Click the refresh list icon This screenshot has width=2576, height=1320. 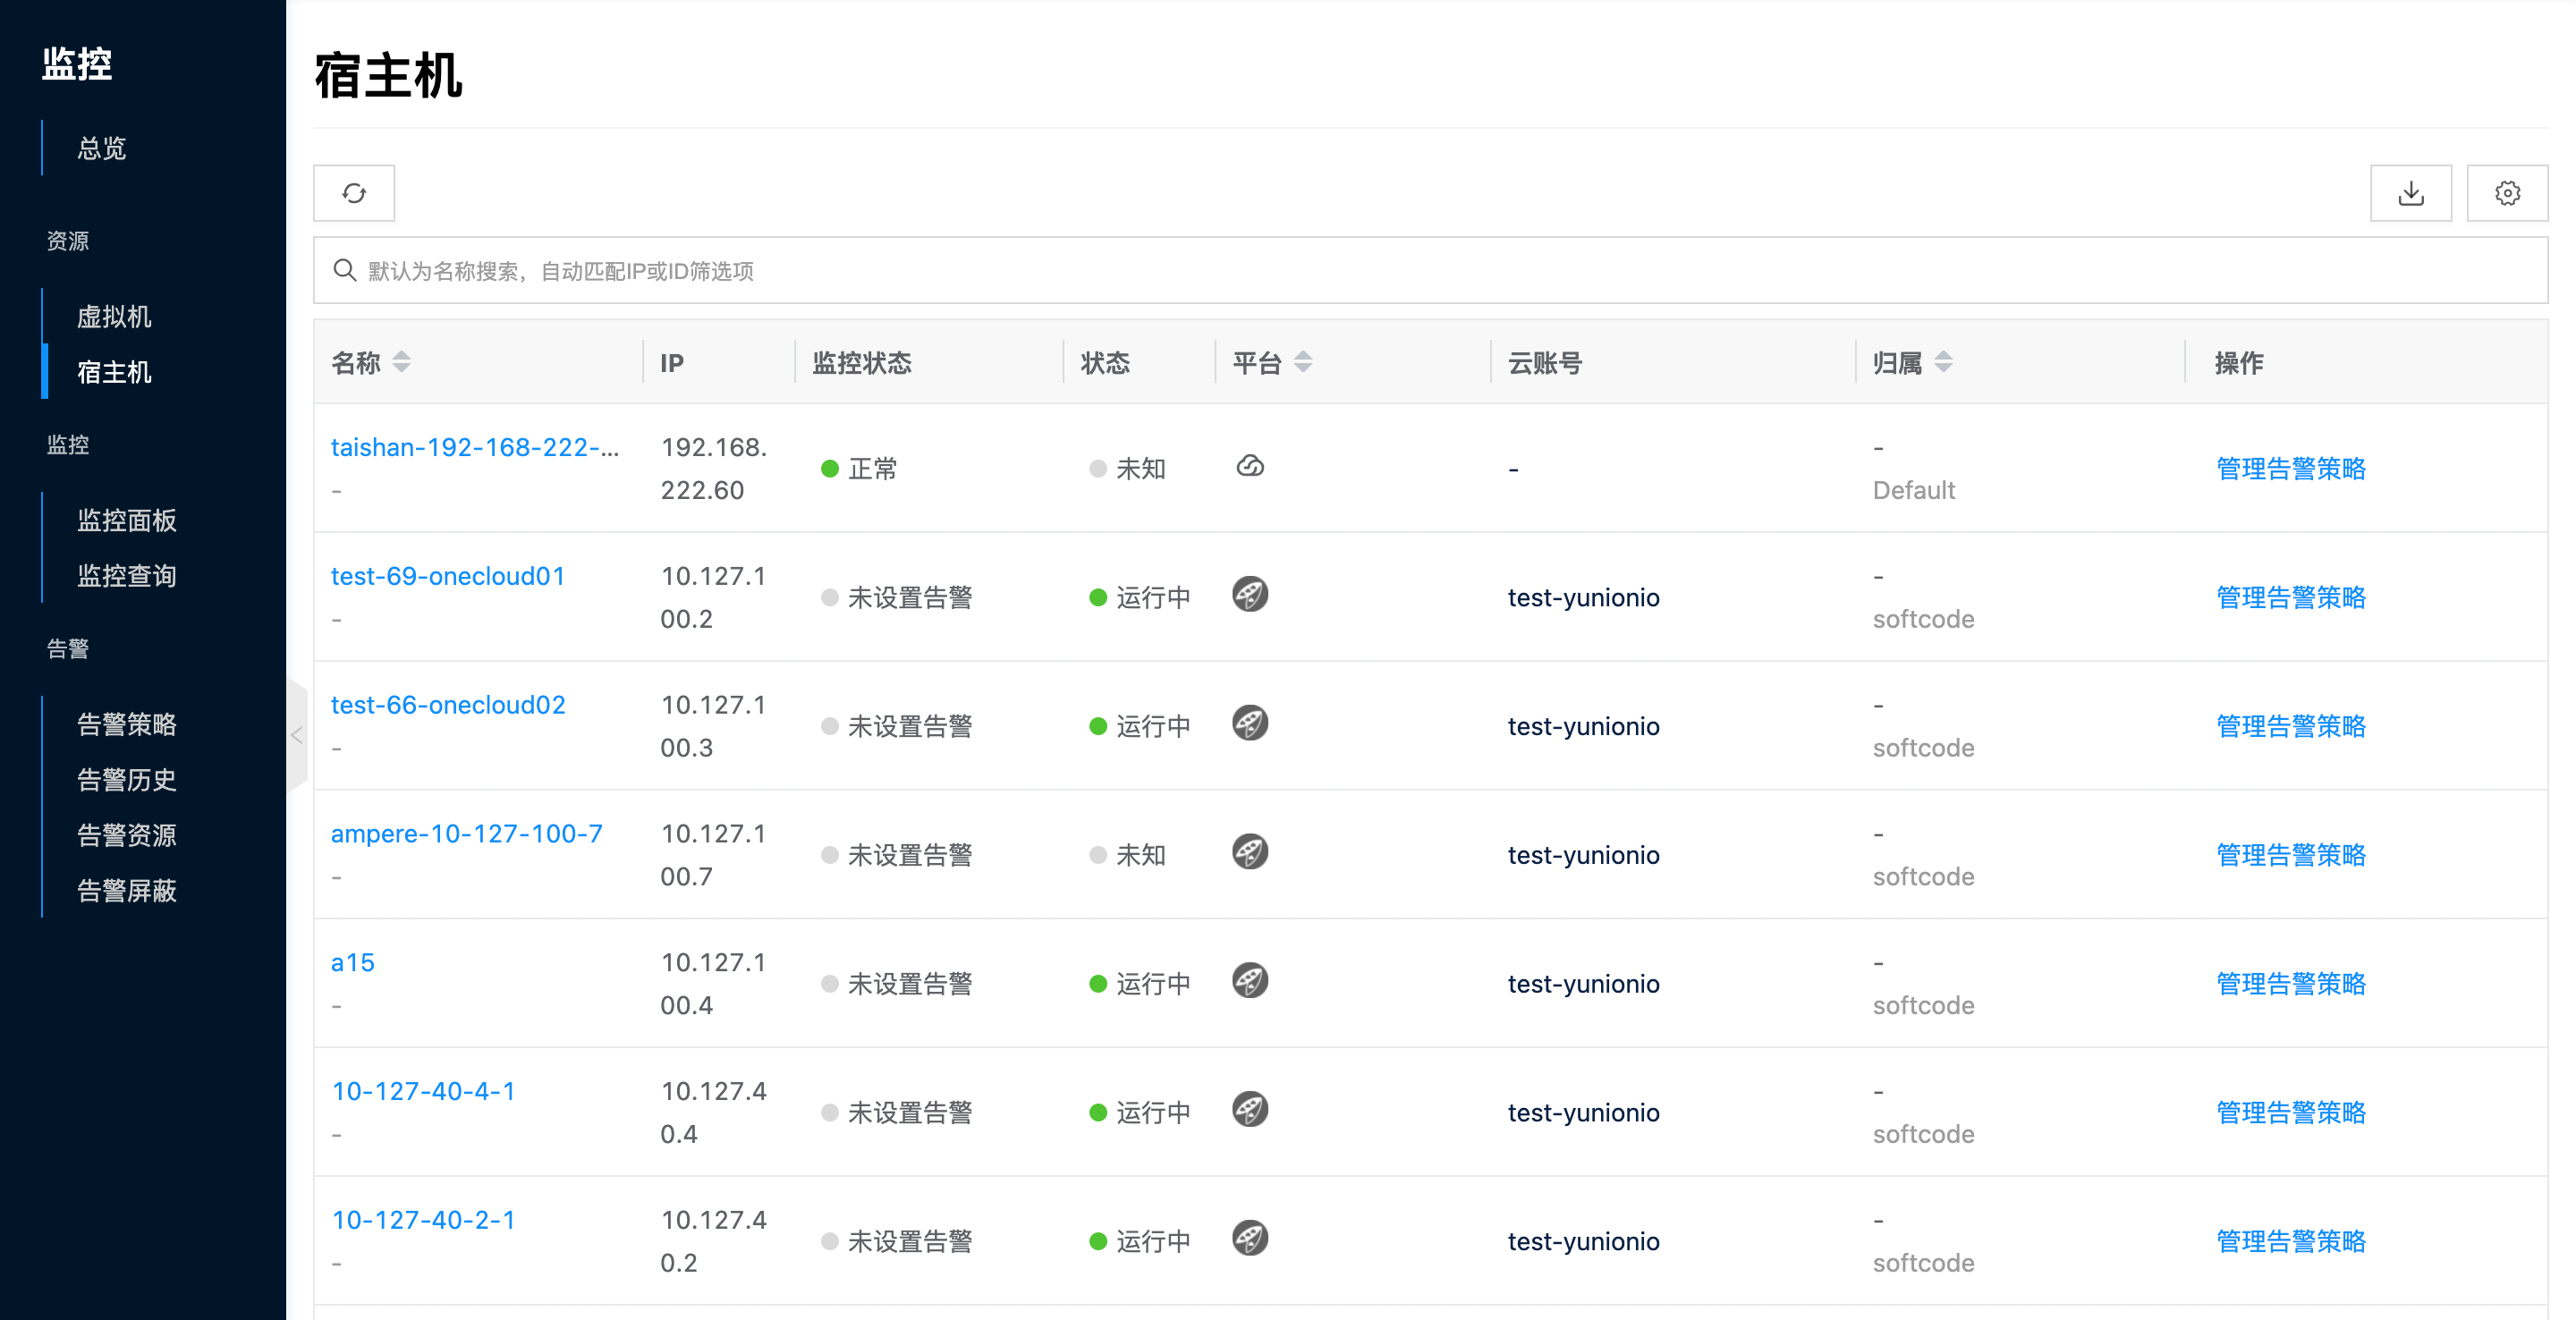354,193
